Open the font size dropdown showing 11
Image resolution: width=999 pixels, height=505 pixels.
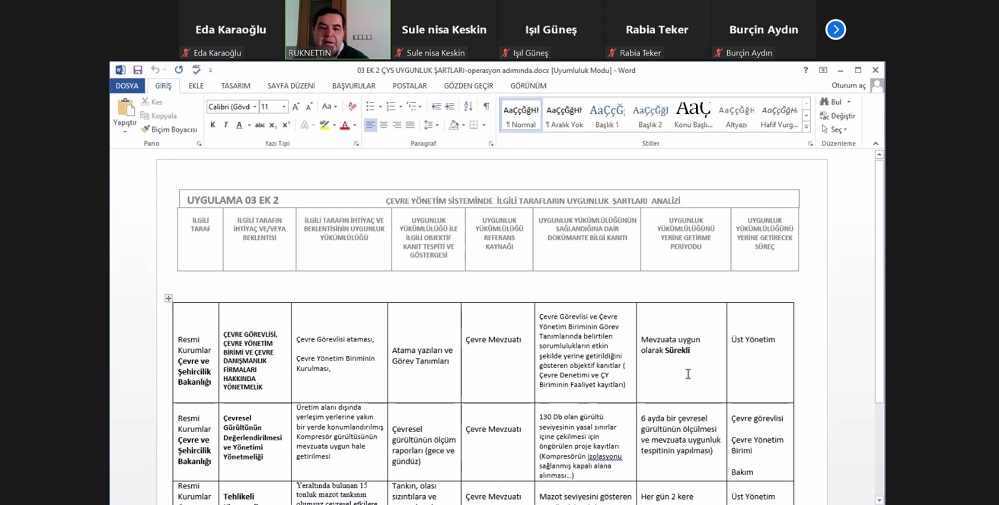pyautogui.click(x=283, y=107)
